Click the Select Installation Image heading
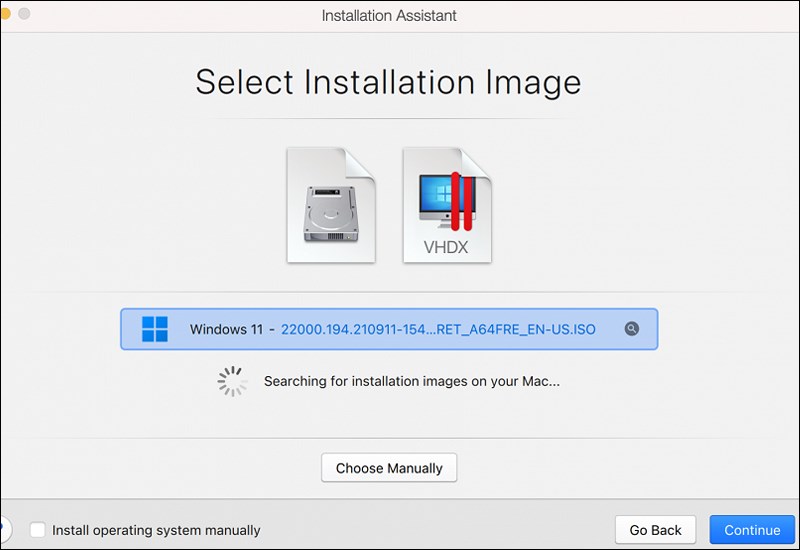This screenshot has height=550, width=800. (388, 82)
